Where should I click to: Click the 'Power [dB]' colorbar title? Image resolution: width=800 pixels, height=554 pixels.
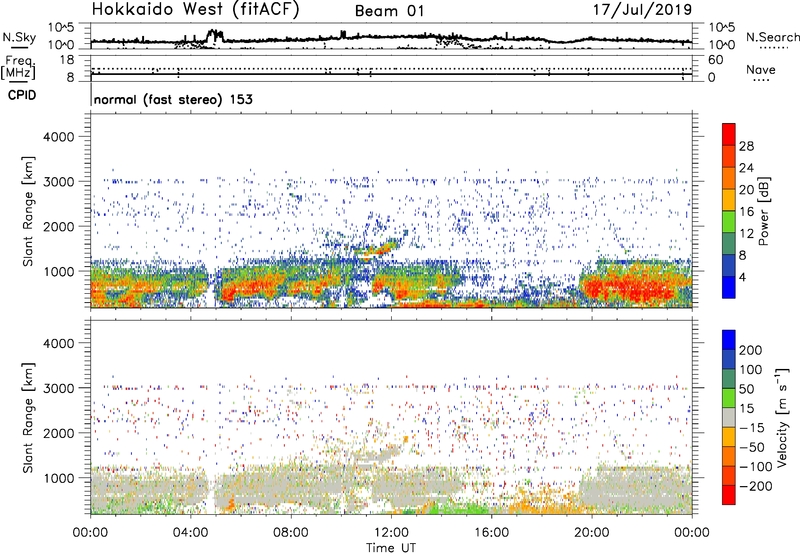(763, 211)
